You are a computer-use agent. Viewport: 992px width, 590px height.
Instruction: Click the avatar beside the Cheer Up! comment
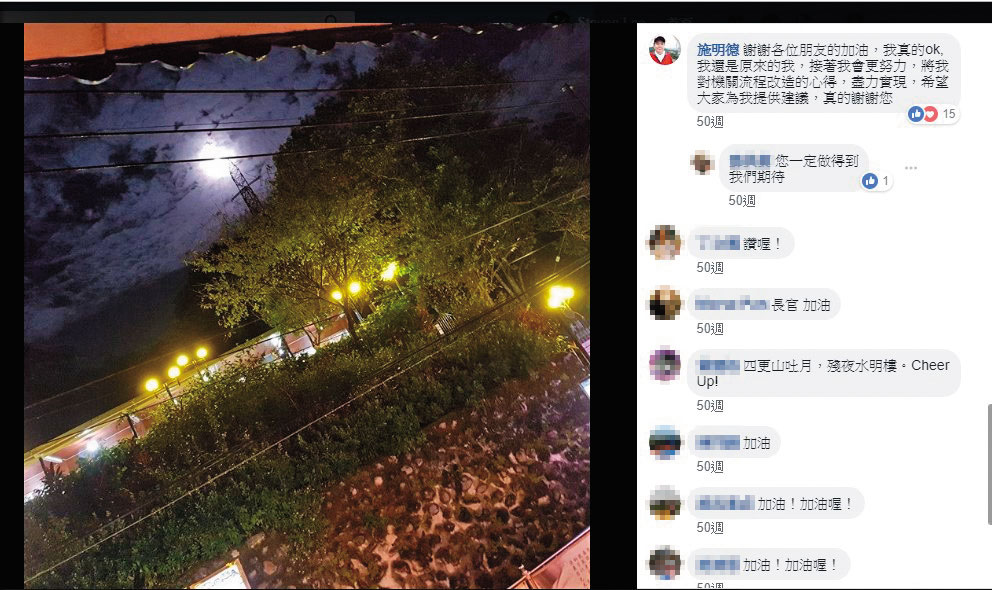tap(665, 364)
